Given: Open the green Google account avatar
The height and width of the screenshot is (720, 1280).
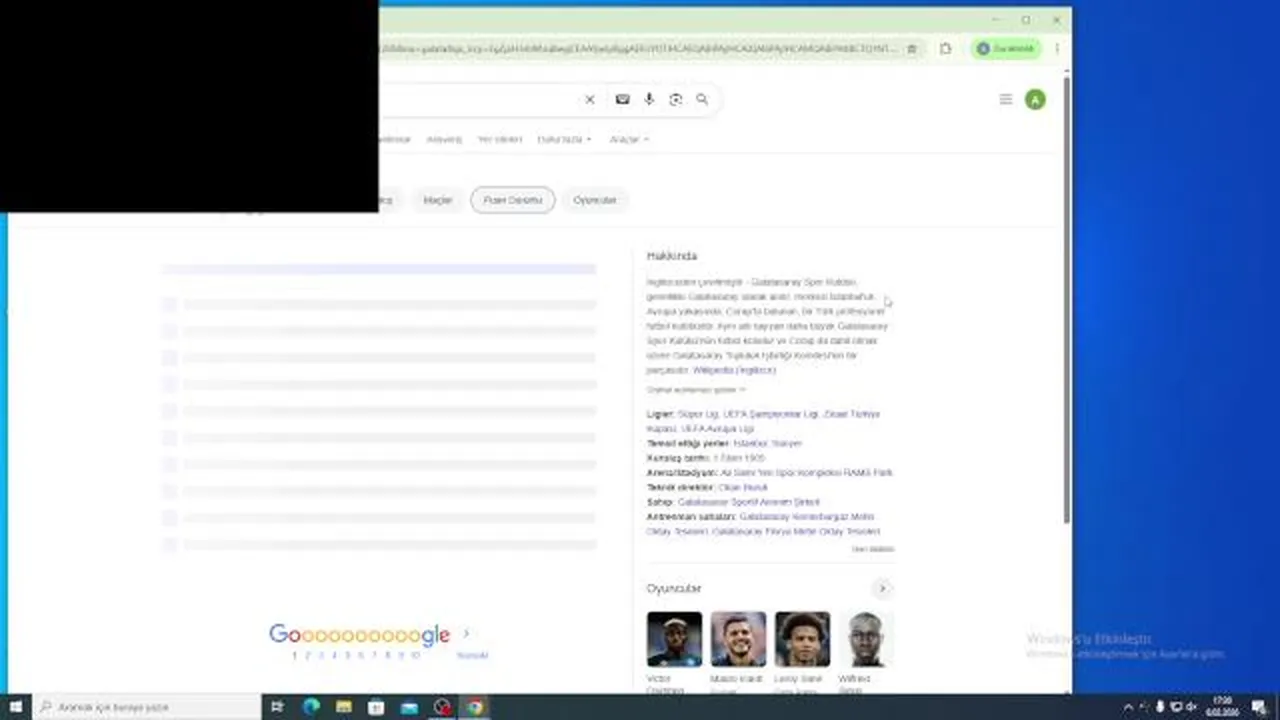Looking at the screenshot, I should tap(1035, 99).
